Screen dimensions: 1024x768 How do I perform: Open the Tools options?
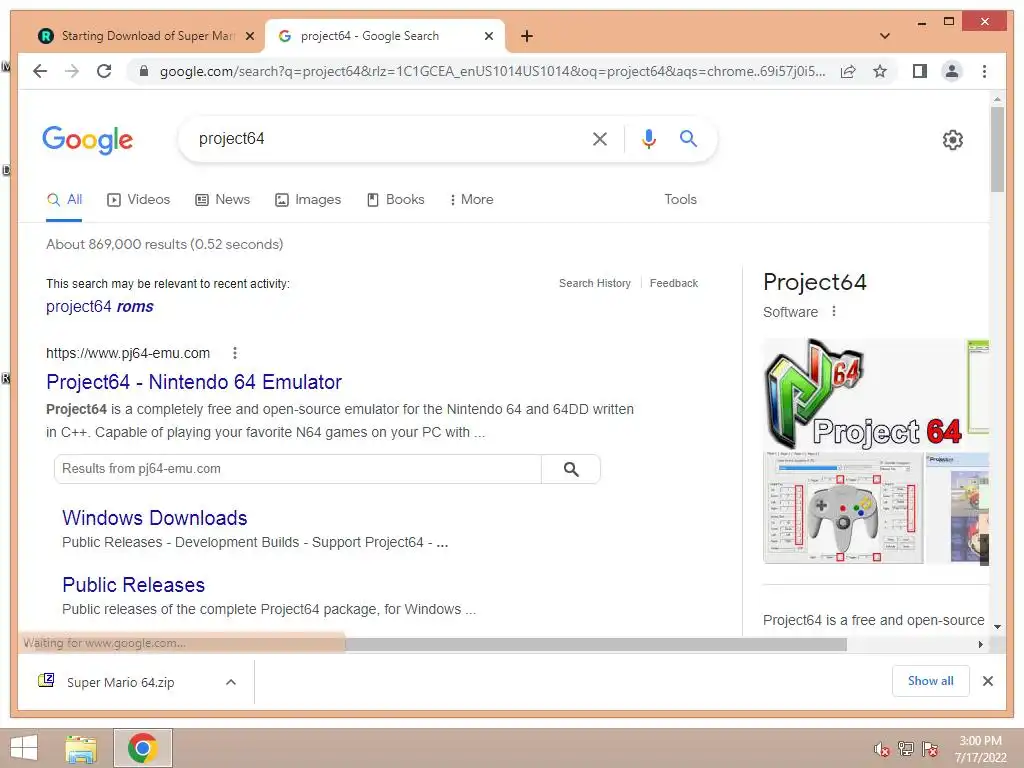[680, 199]
